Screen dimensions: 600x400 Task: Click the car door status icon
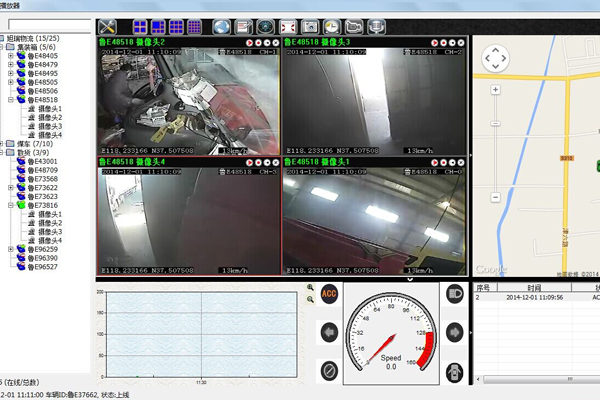453,371
